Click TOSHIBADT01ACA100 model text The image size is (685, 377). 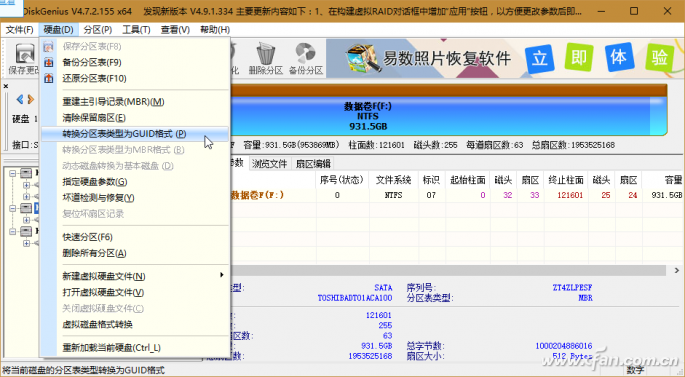click(x=355, y=298)
